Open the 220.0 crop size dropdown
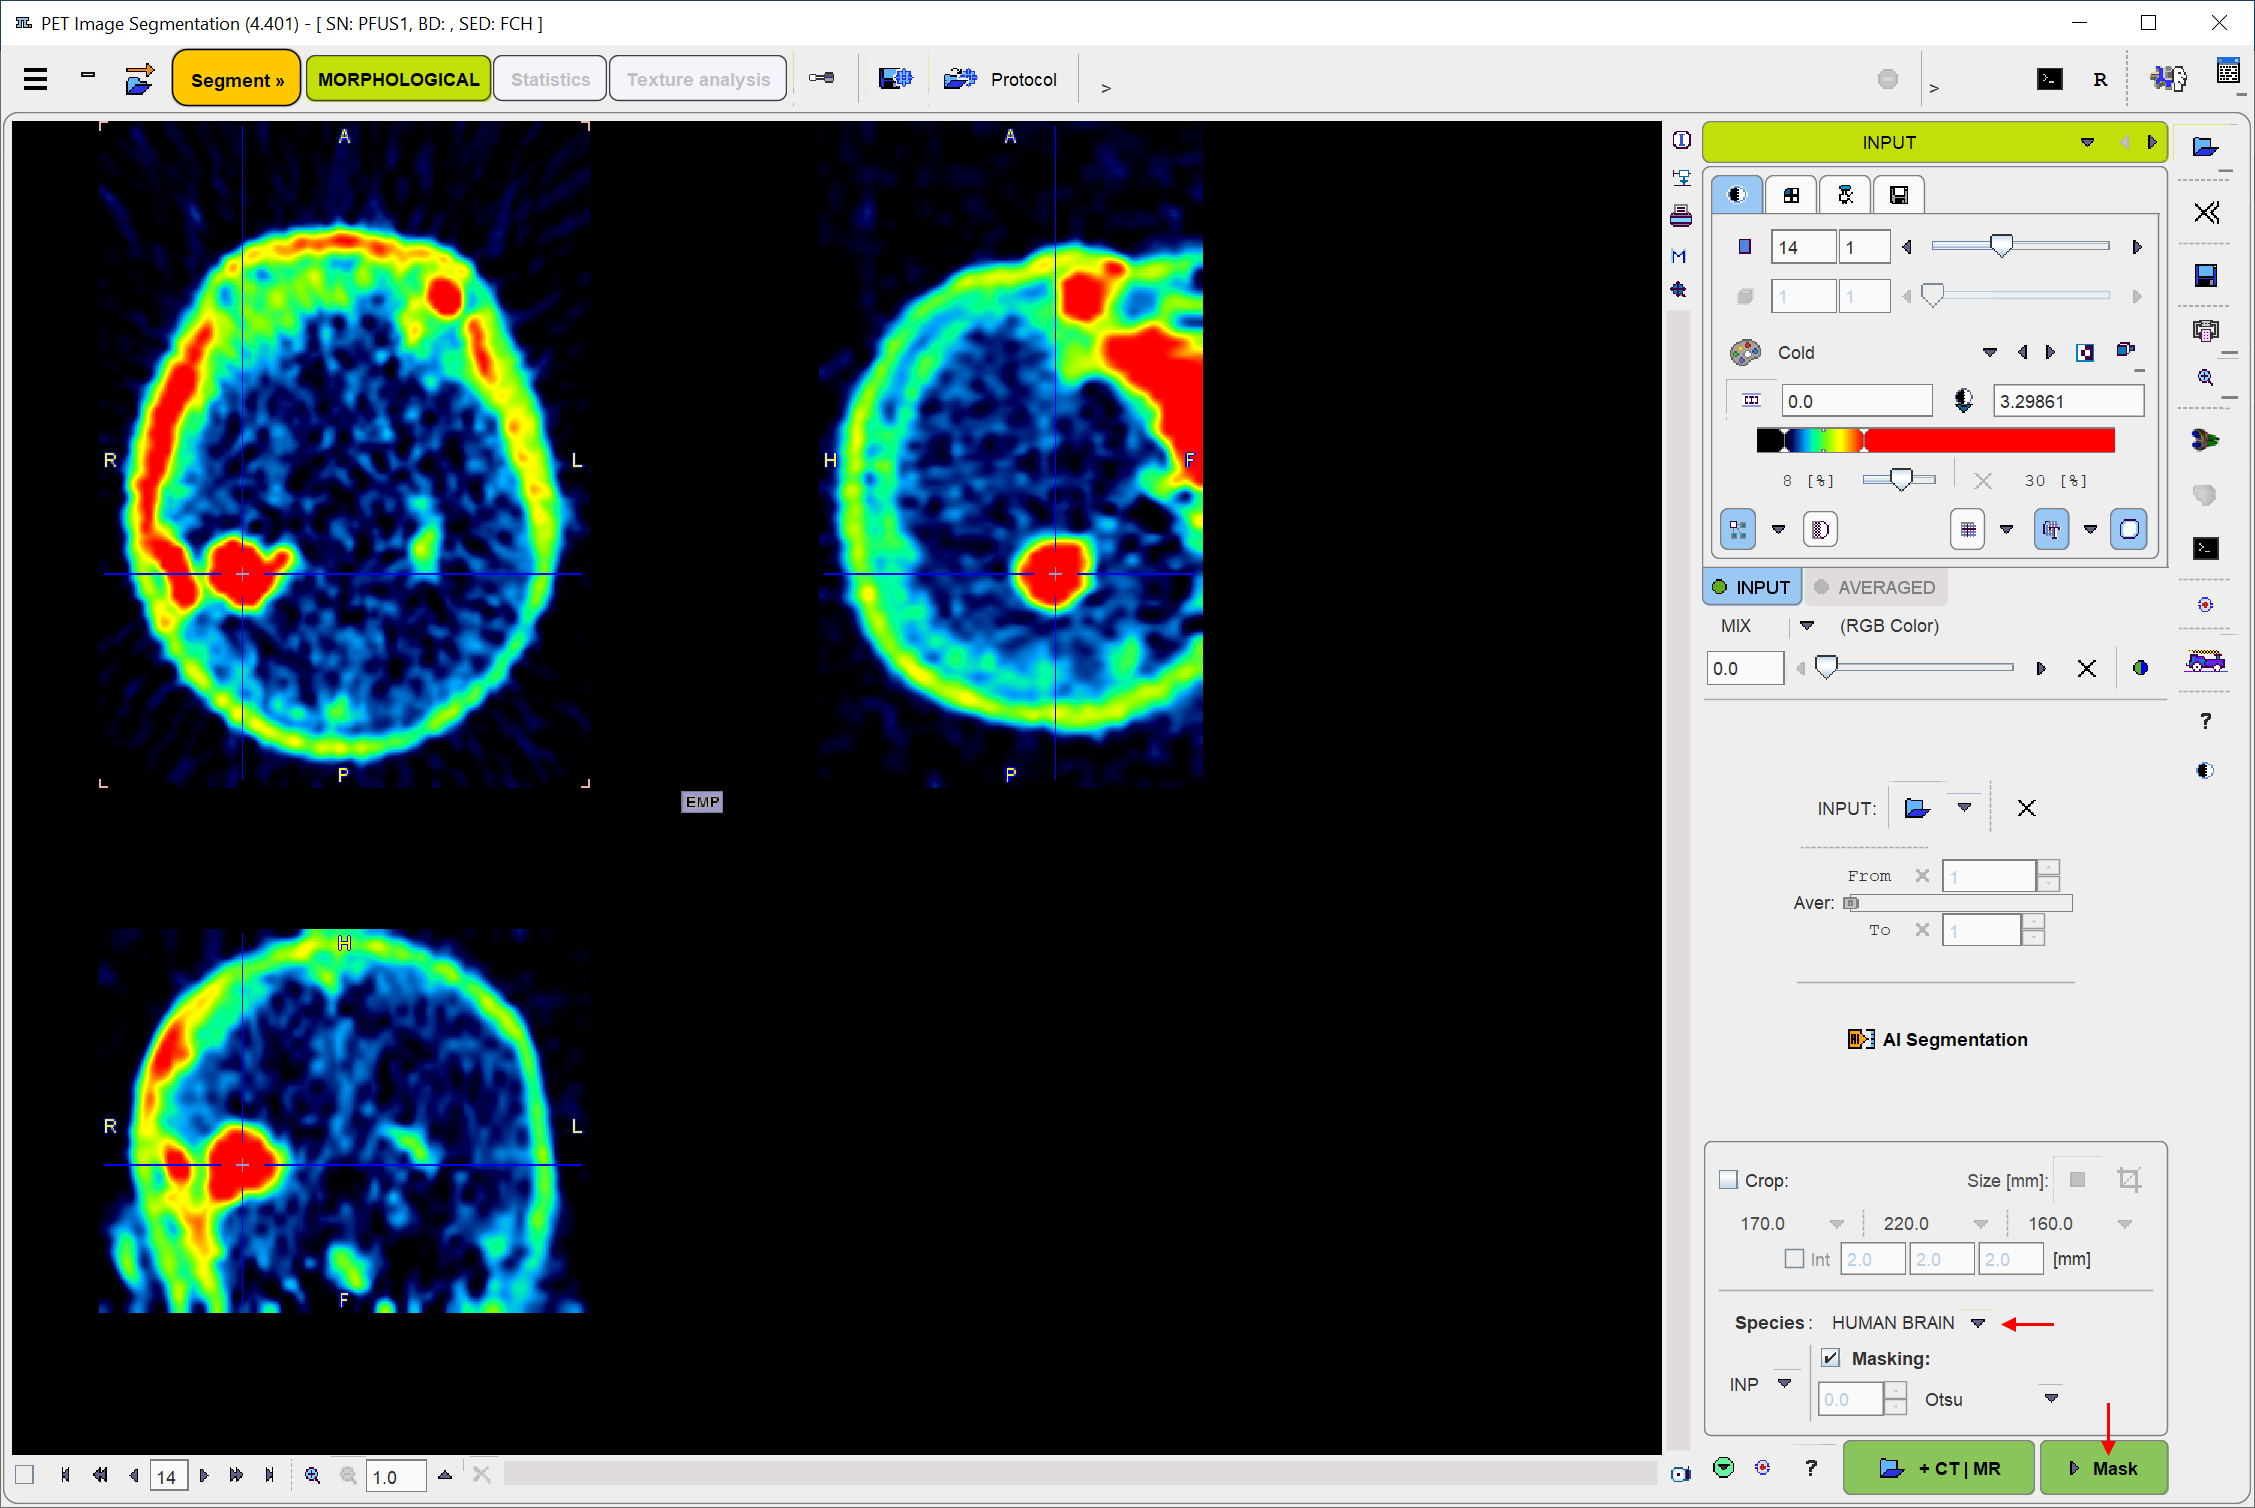2255x1508 pixels. point(1980,1224)
